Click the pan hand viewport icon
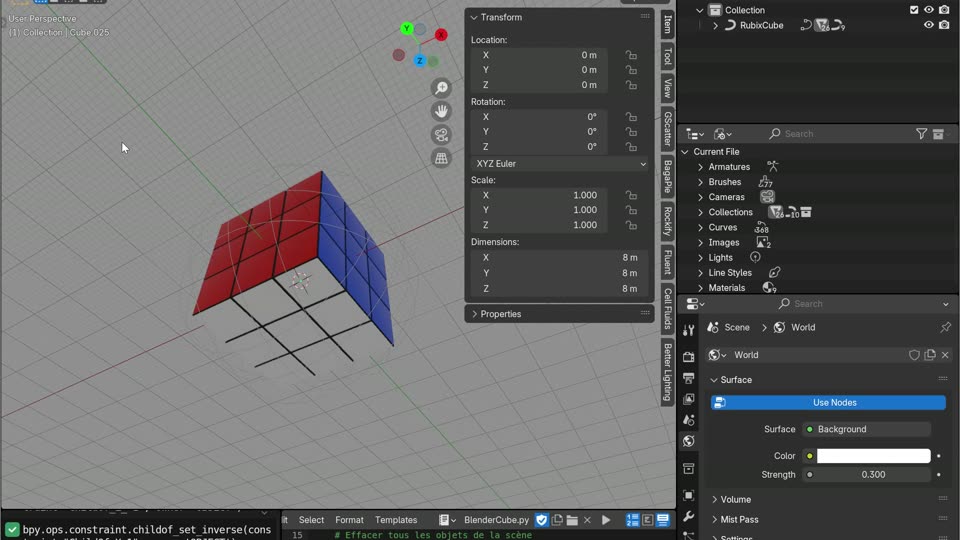This screenshot has width=960, height=540. (x=441, y=111)
